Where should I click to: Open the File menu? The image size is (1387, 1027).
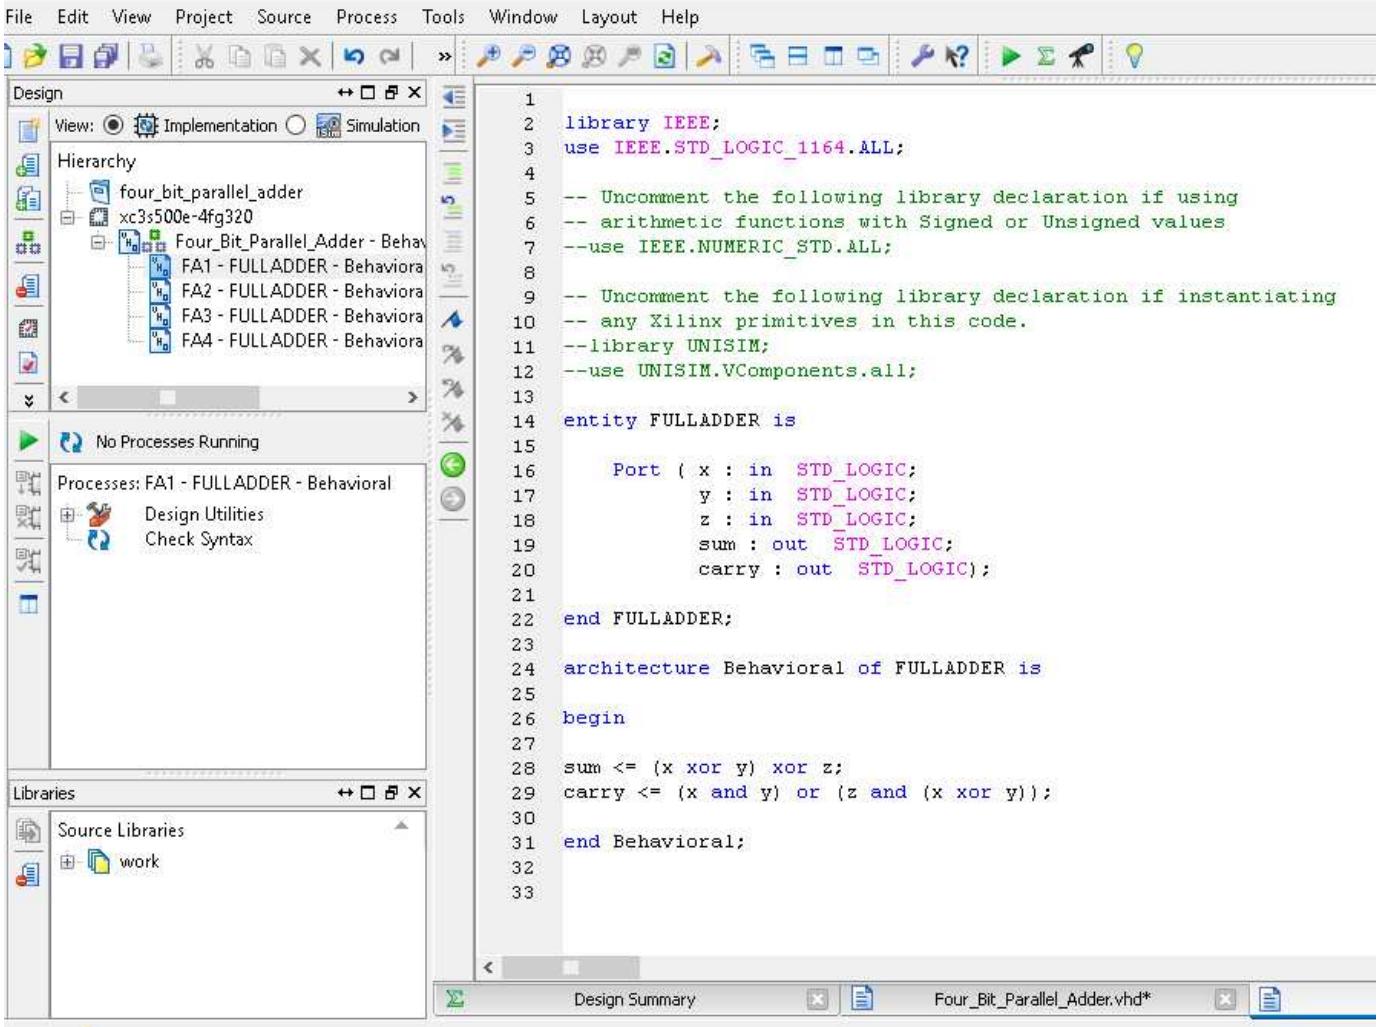[19, 17]
